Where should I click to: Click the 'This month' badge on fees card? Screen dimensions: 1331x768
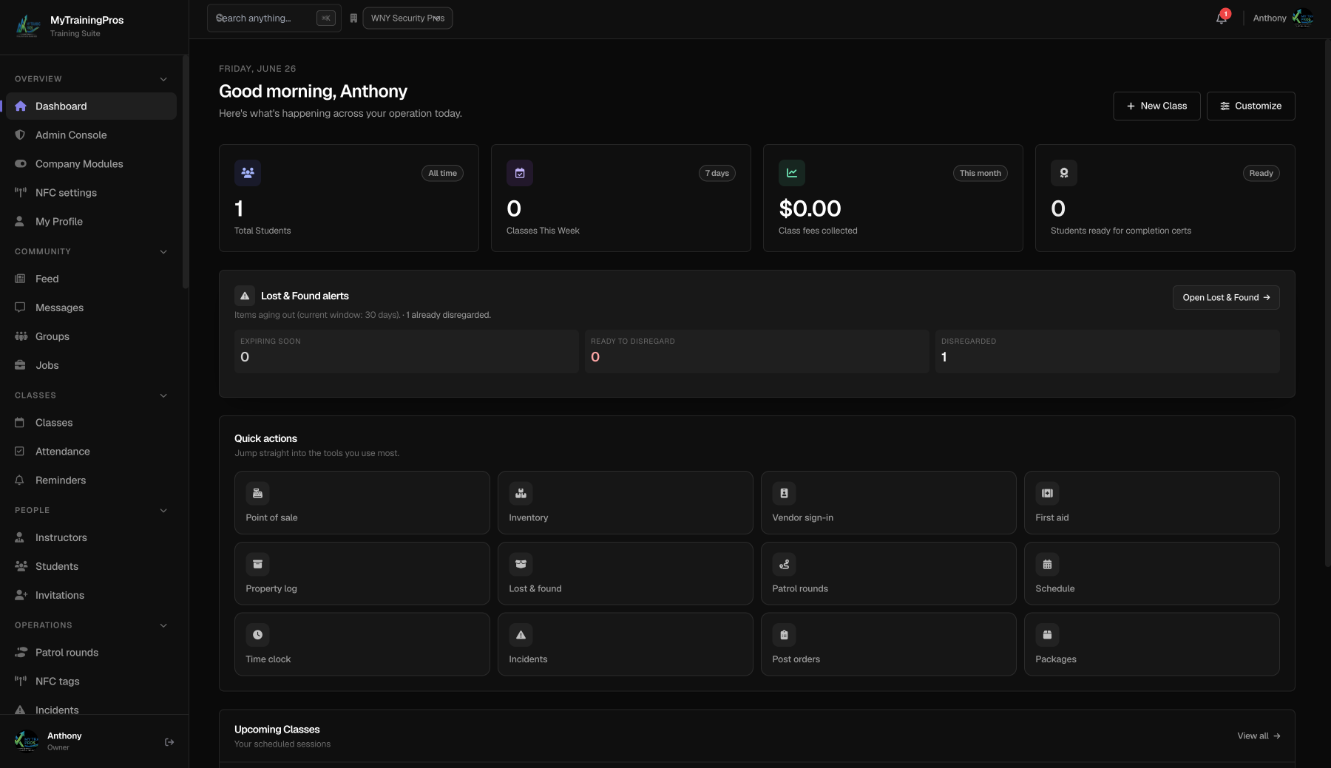pos(980,173)
